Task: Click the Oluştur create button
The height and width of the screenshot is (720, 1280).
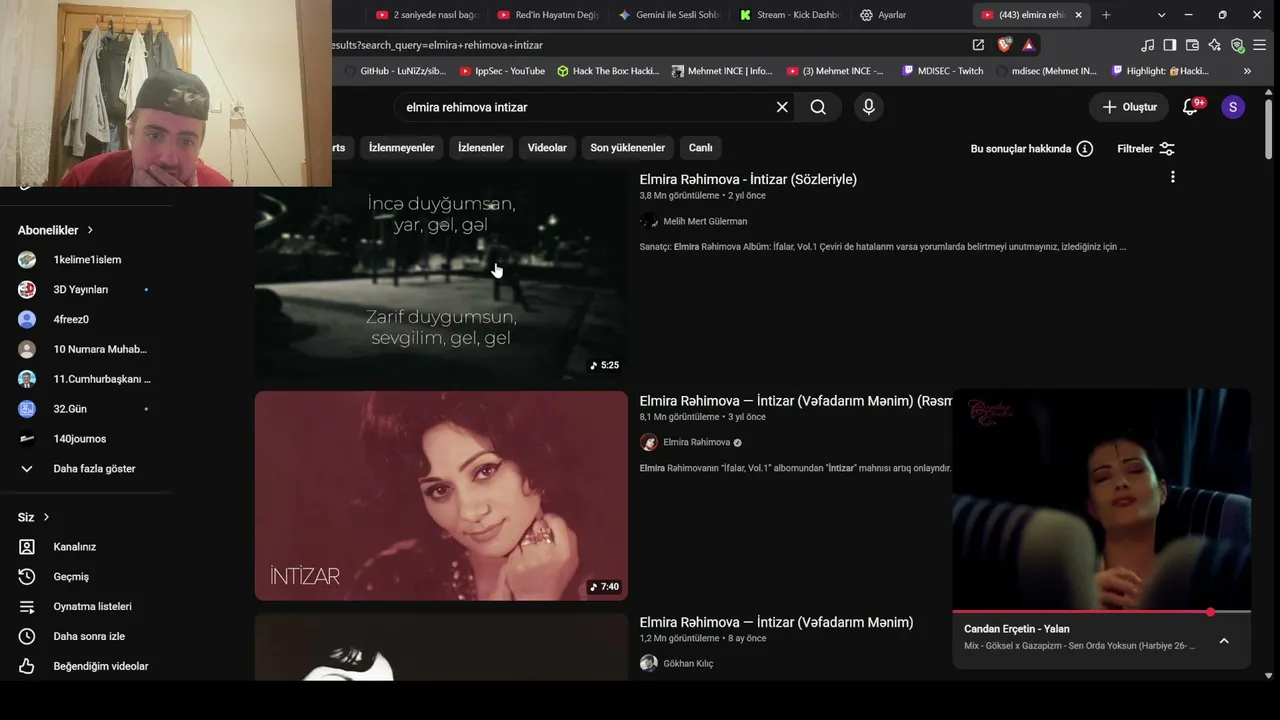Action: (x=1129, y=107)
